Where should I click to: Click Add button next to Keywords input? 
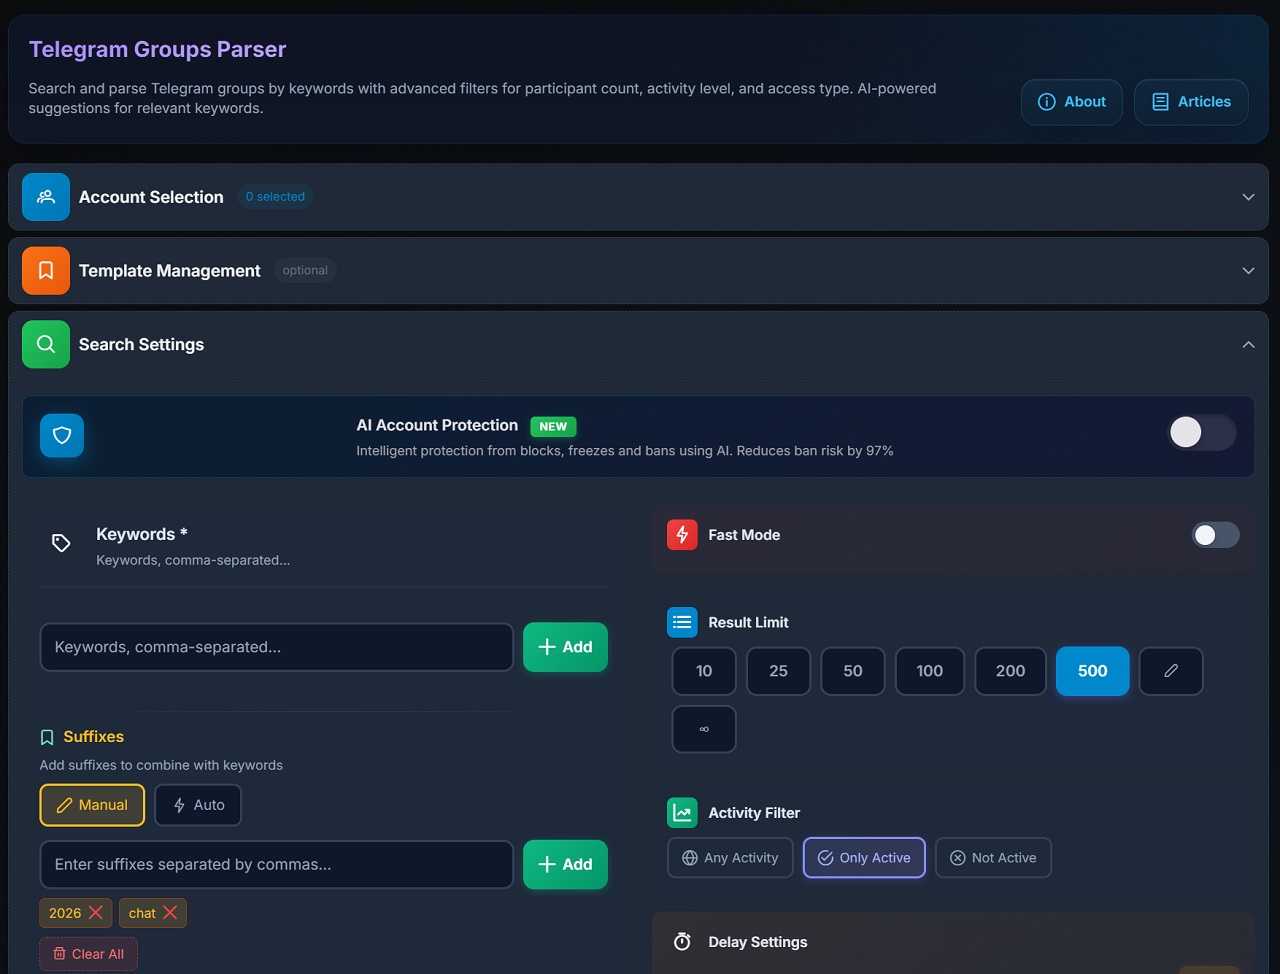[565, 647]
